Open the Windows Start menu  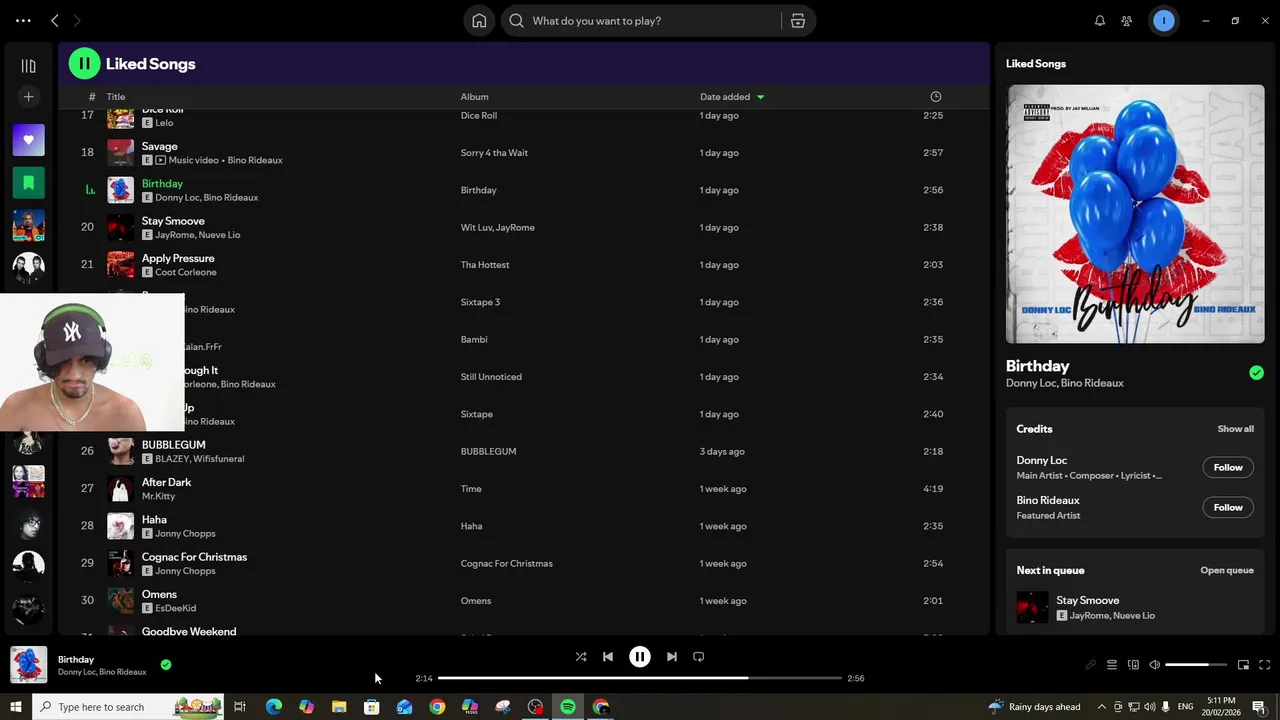click(15, 707)
